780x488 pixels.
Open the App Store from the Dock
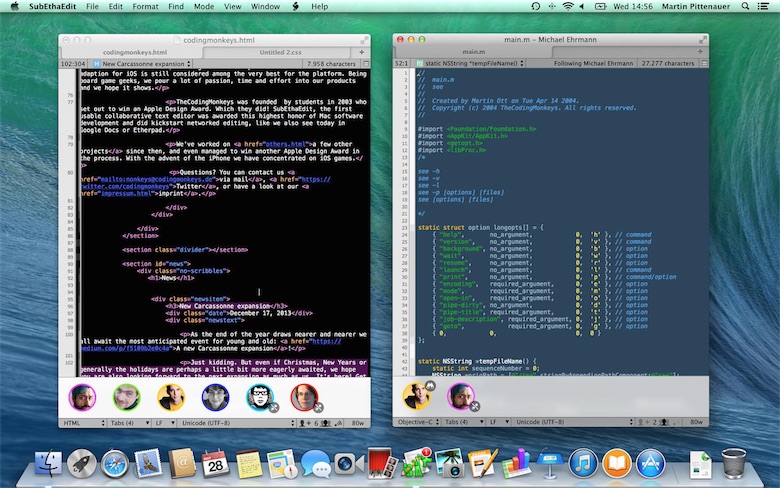(650, 464)
